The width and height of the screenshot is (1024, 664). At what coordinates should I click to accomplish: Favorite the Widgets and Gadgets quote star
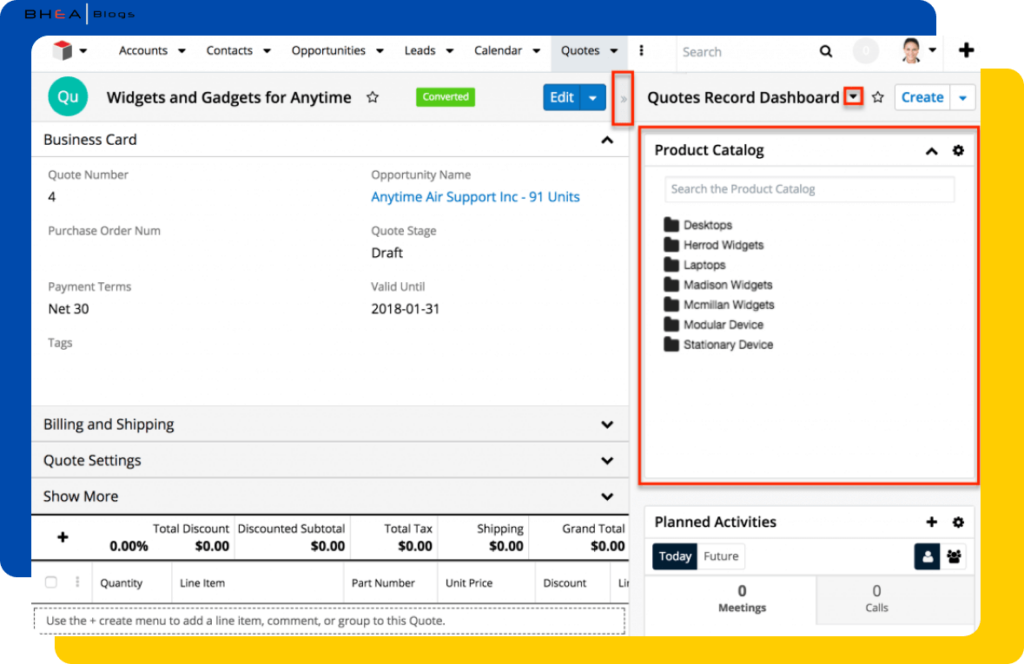[372, 97]
